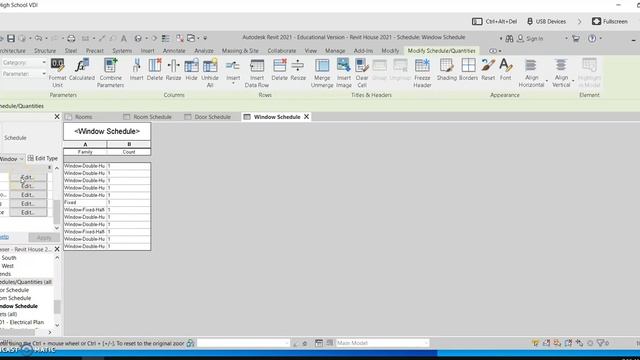Open Combine Parameters tool
Screen dimensions: 640x360
110,73
